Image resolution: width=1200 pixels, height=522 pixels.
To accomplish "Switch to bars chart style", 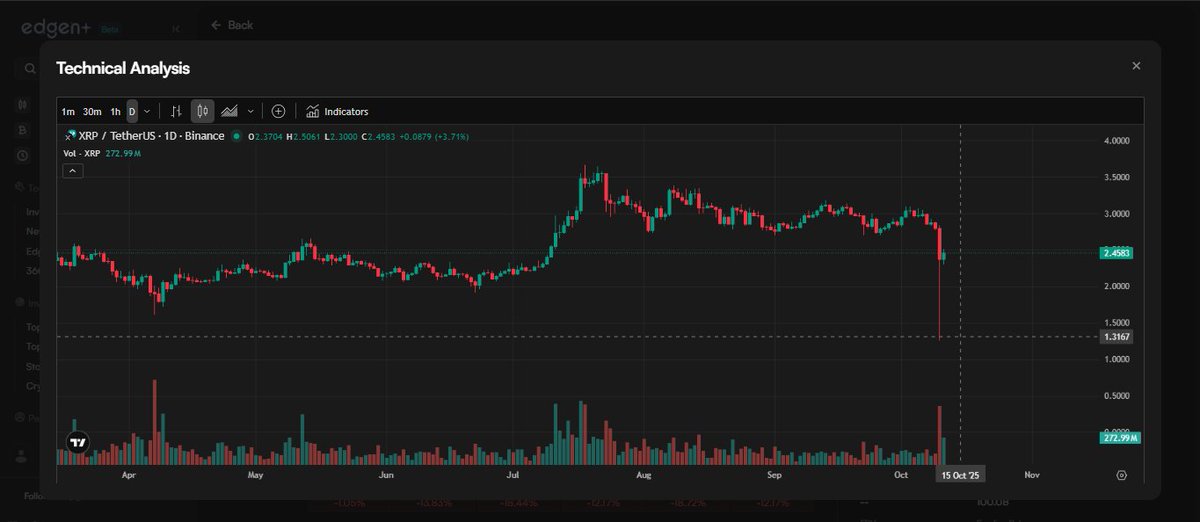I will (176, 111).
